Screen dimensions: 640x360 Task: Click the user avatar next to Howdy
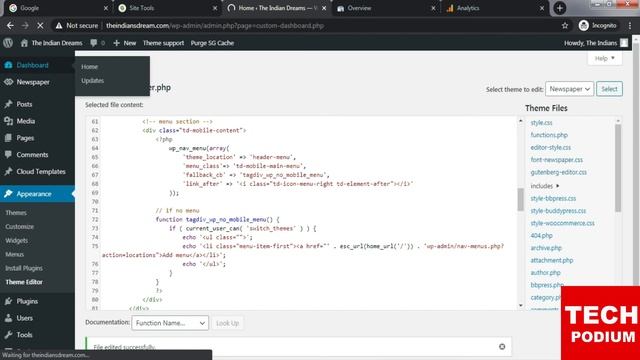tap(624, 43)
